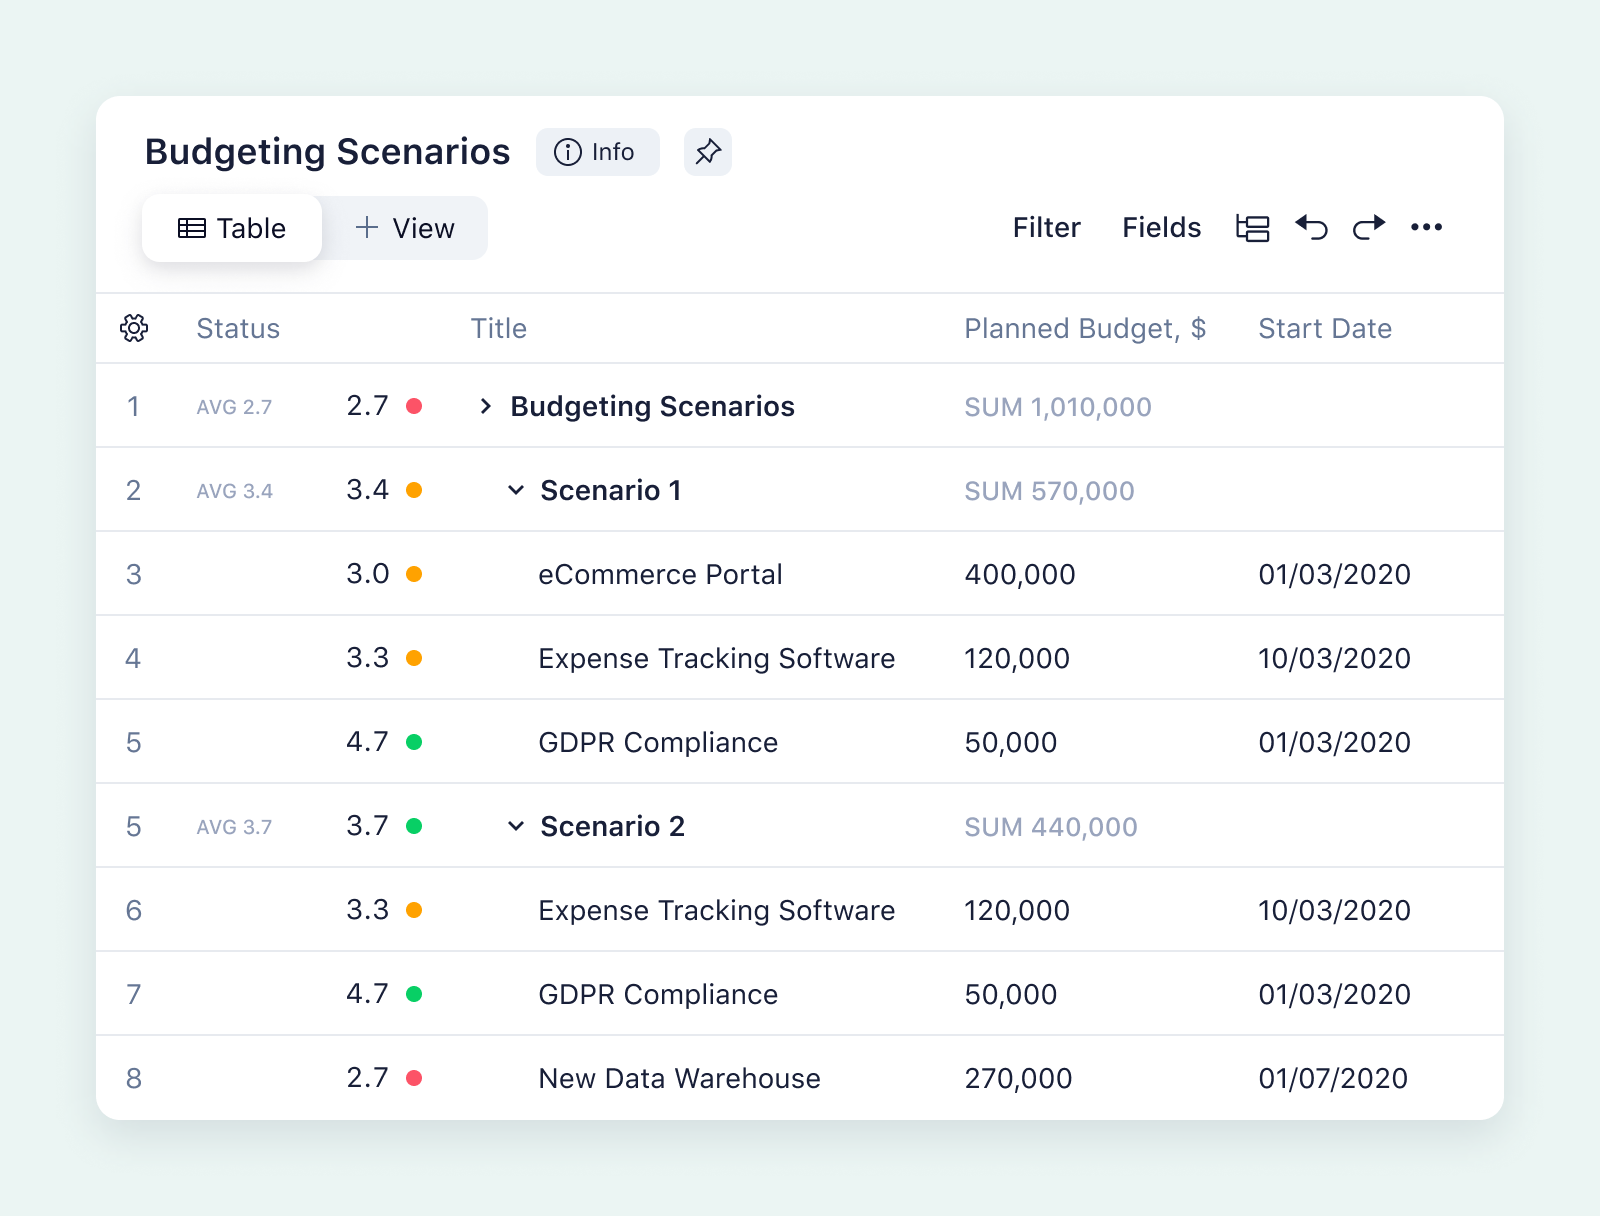Open the Fields menu
Image resolution: width=1600 pixels, height=1216 pixels.
point(1161,228)
